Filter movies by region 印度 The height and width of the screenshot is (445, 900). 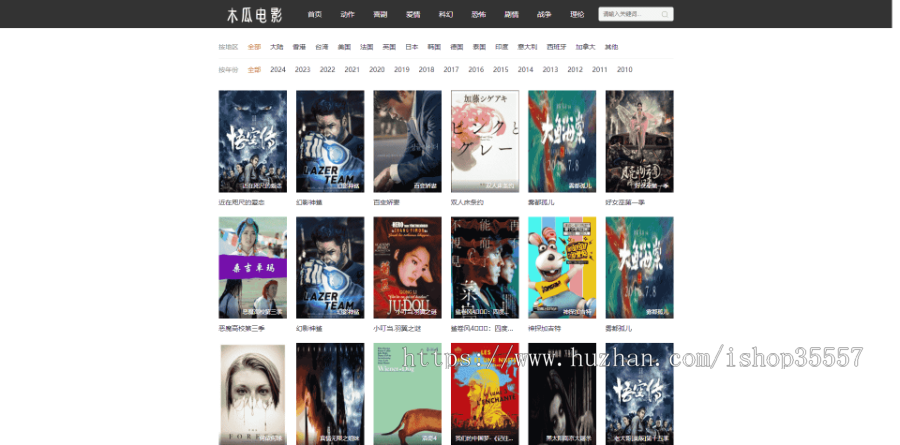coord(502,47)
